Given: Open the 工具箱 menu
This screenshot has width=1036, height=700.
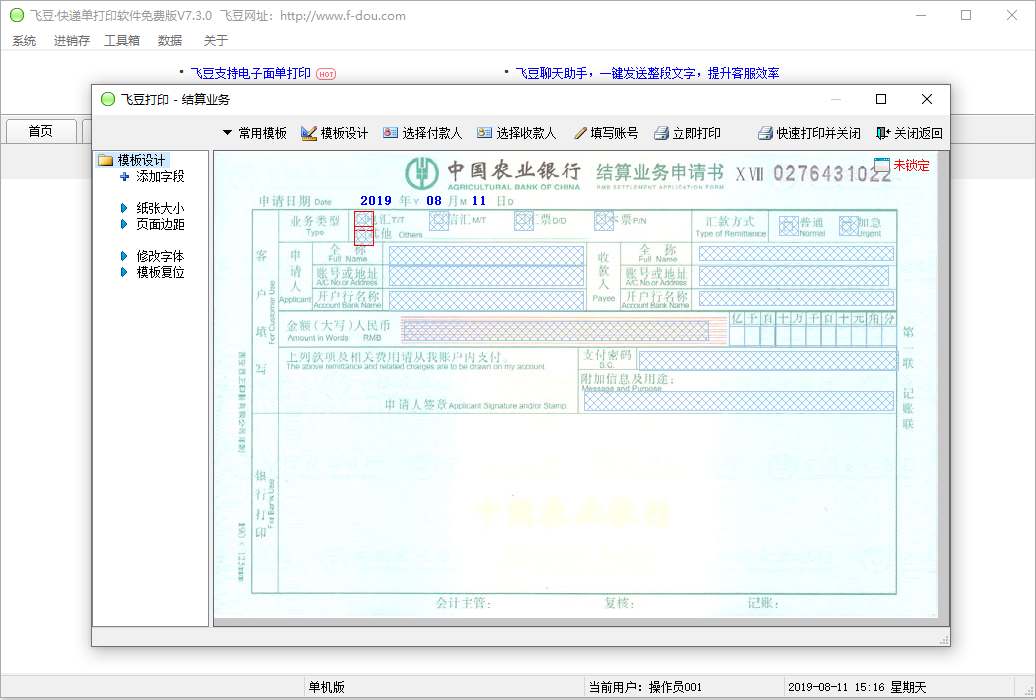Looking at the screenshot, I should (x=122, y=41).
